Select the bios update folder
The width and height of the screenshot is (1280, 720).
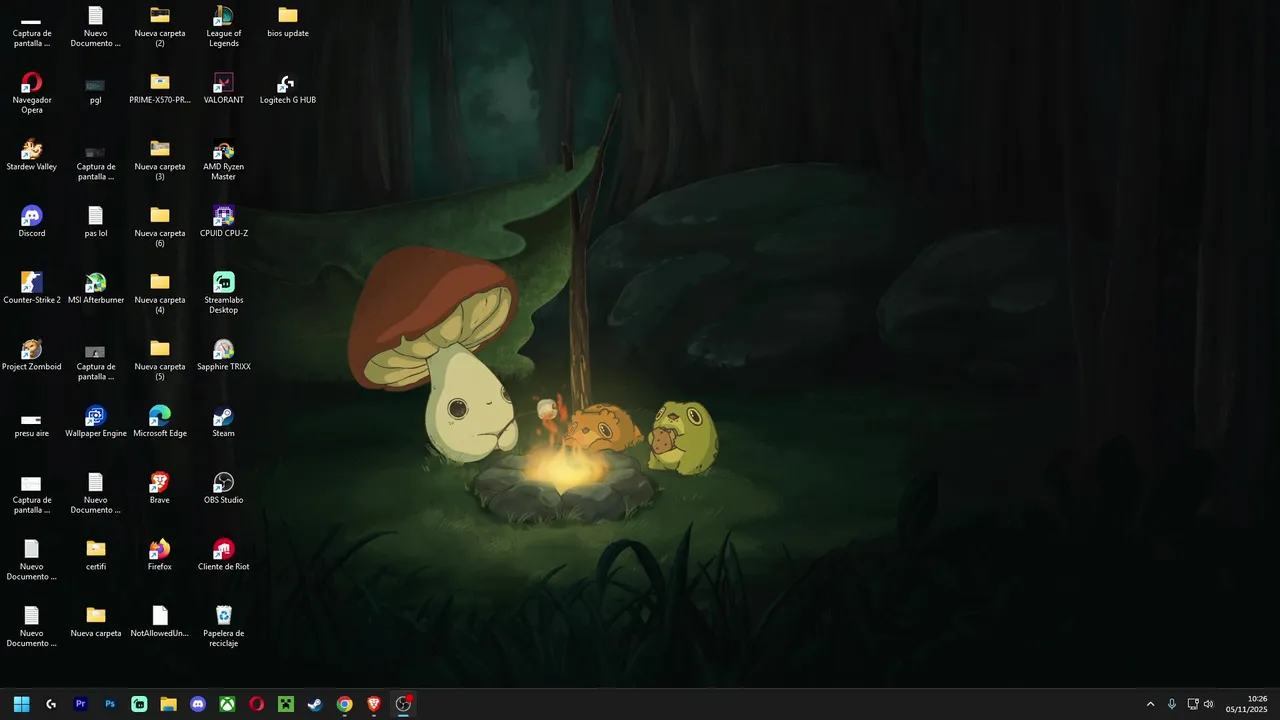(288, 21)
